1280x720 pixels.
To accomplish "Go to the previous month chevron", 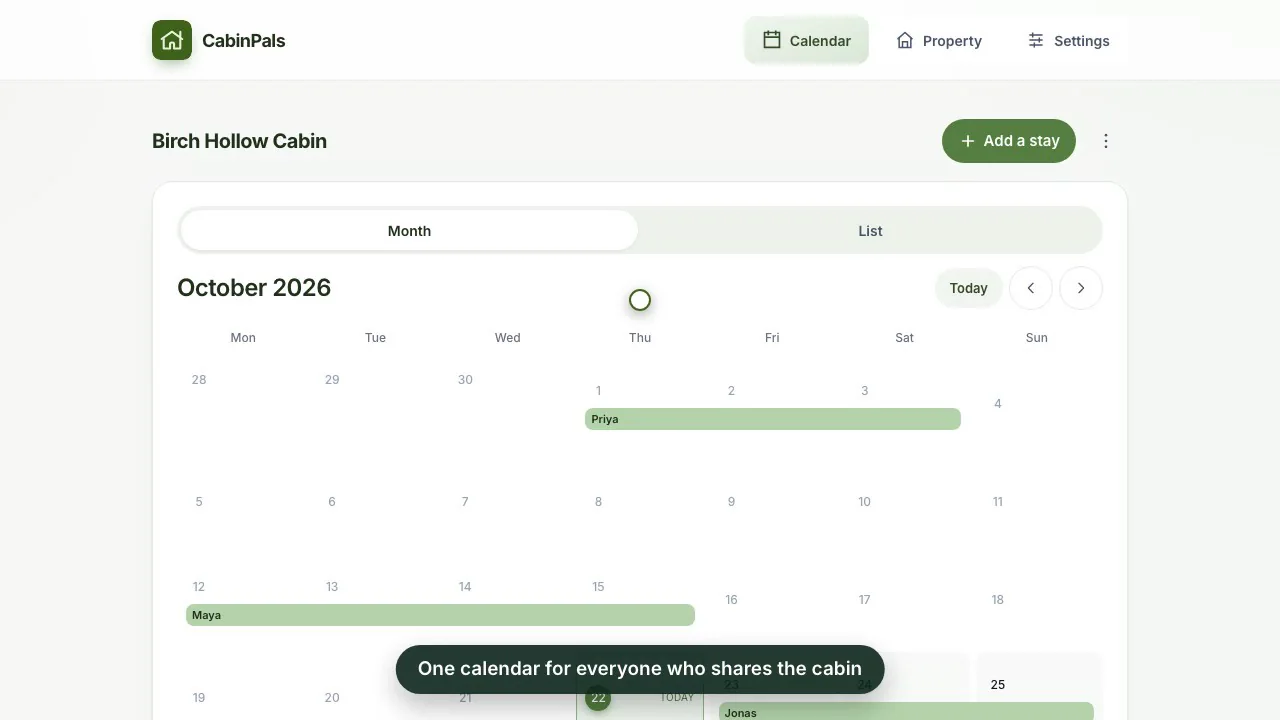I will 1031,288.
